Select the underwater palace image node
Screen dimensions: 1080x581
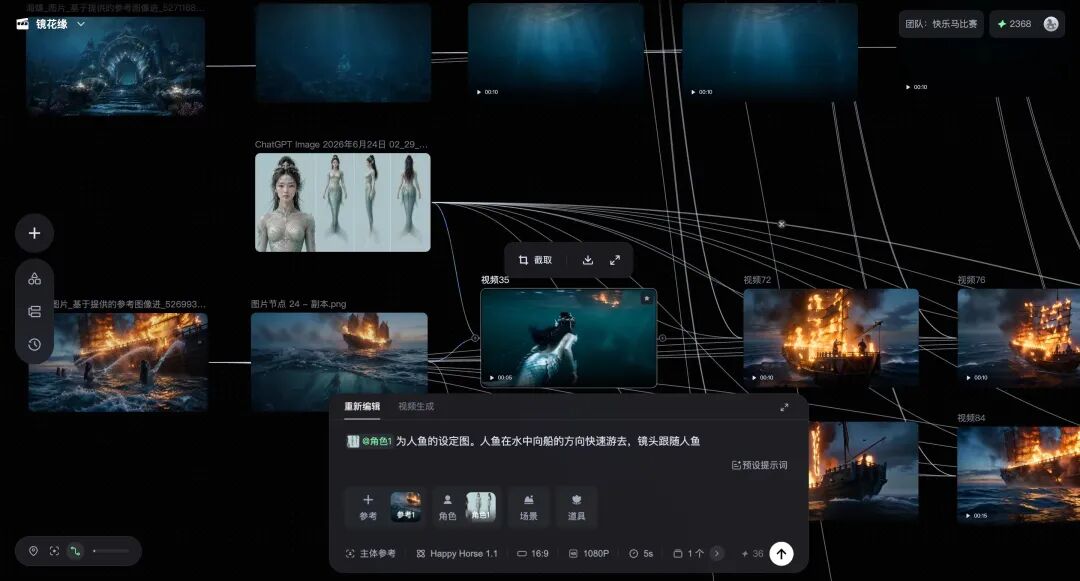point(115,65)
